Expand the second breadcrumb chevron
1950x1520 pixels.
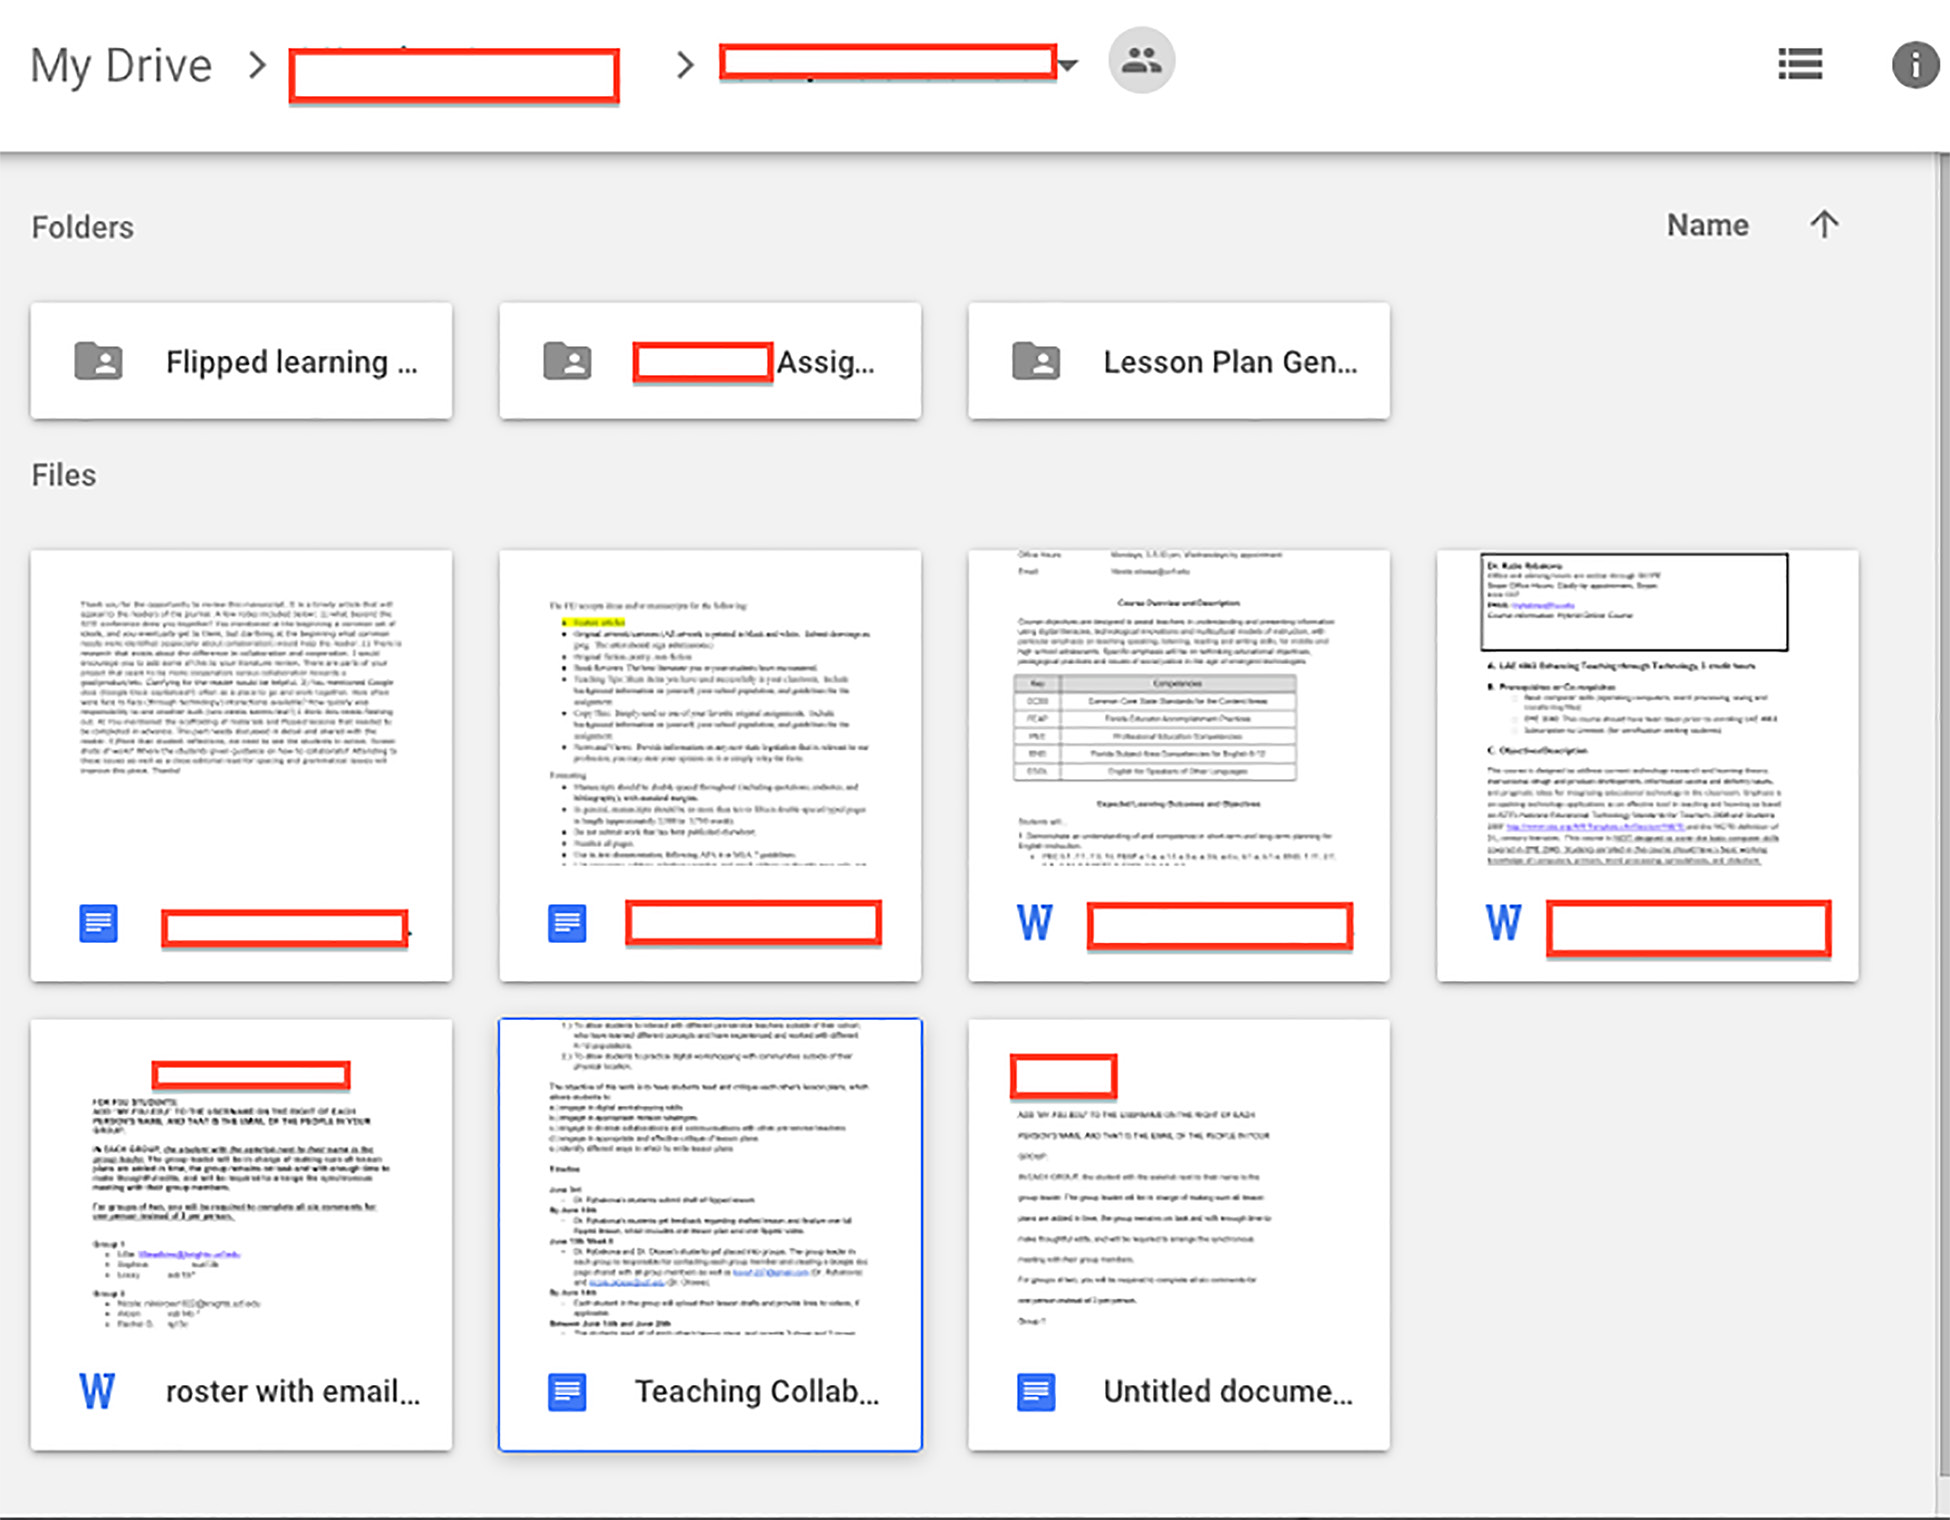[x=685, y=65]
